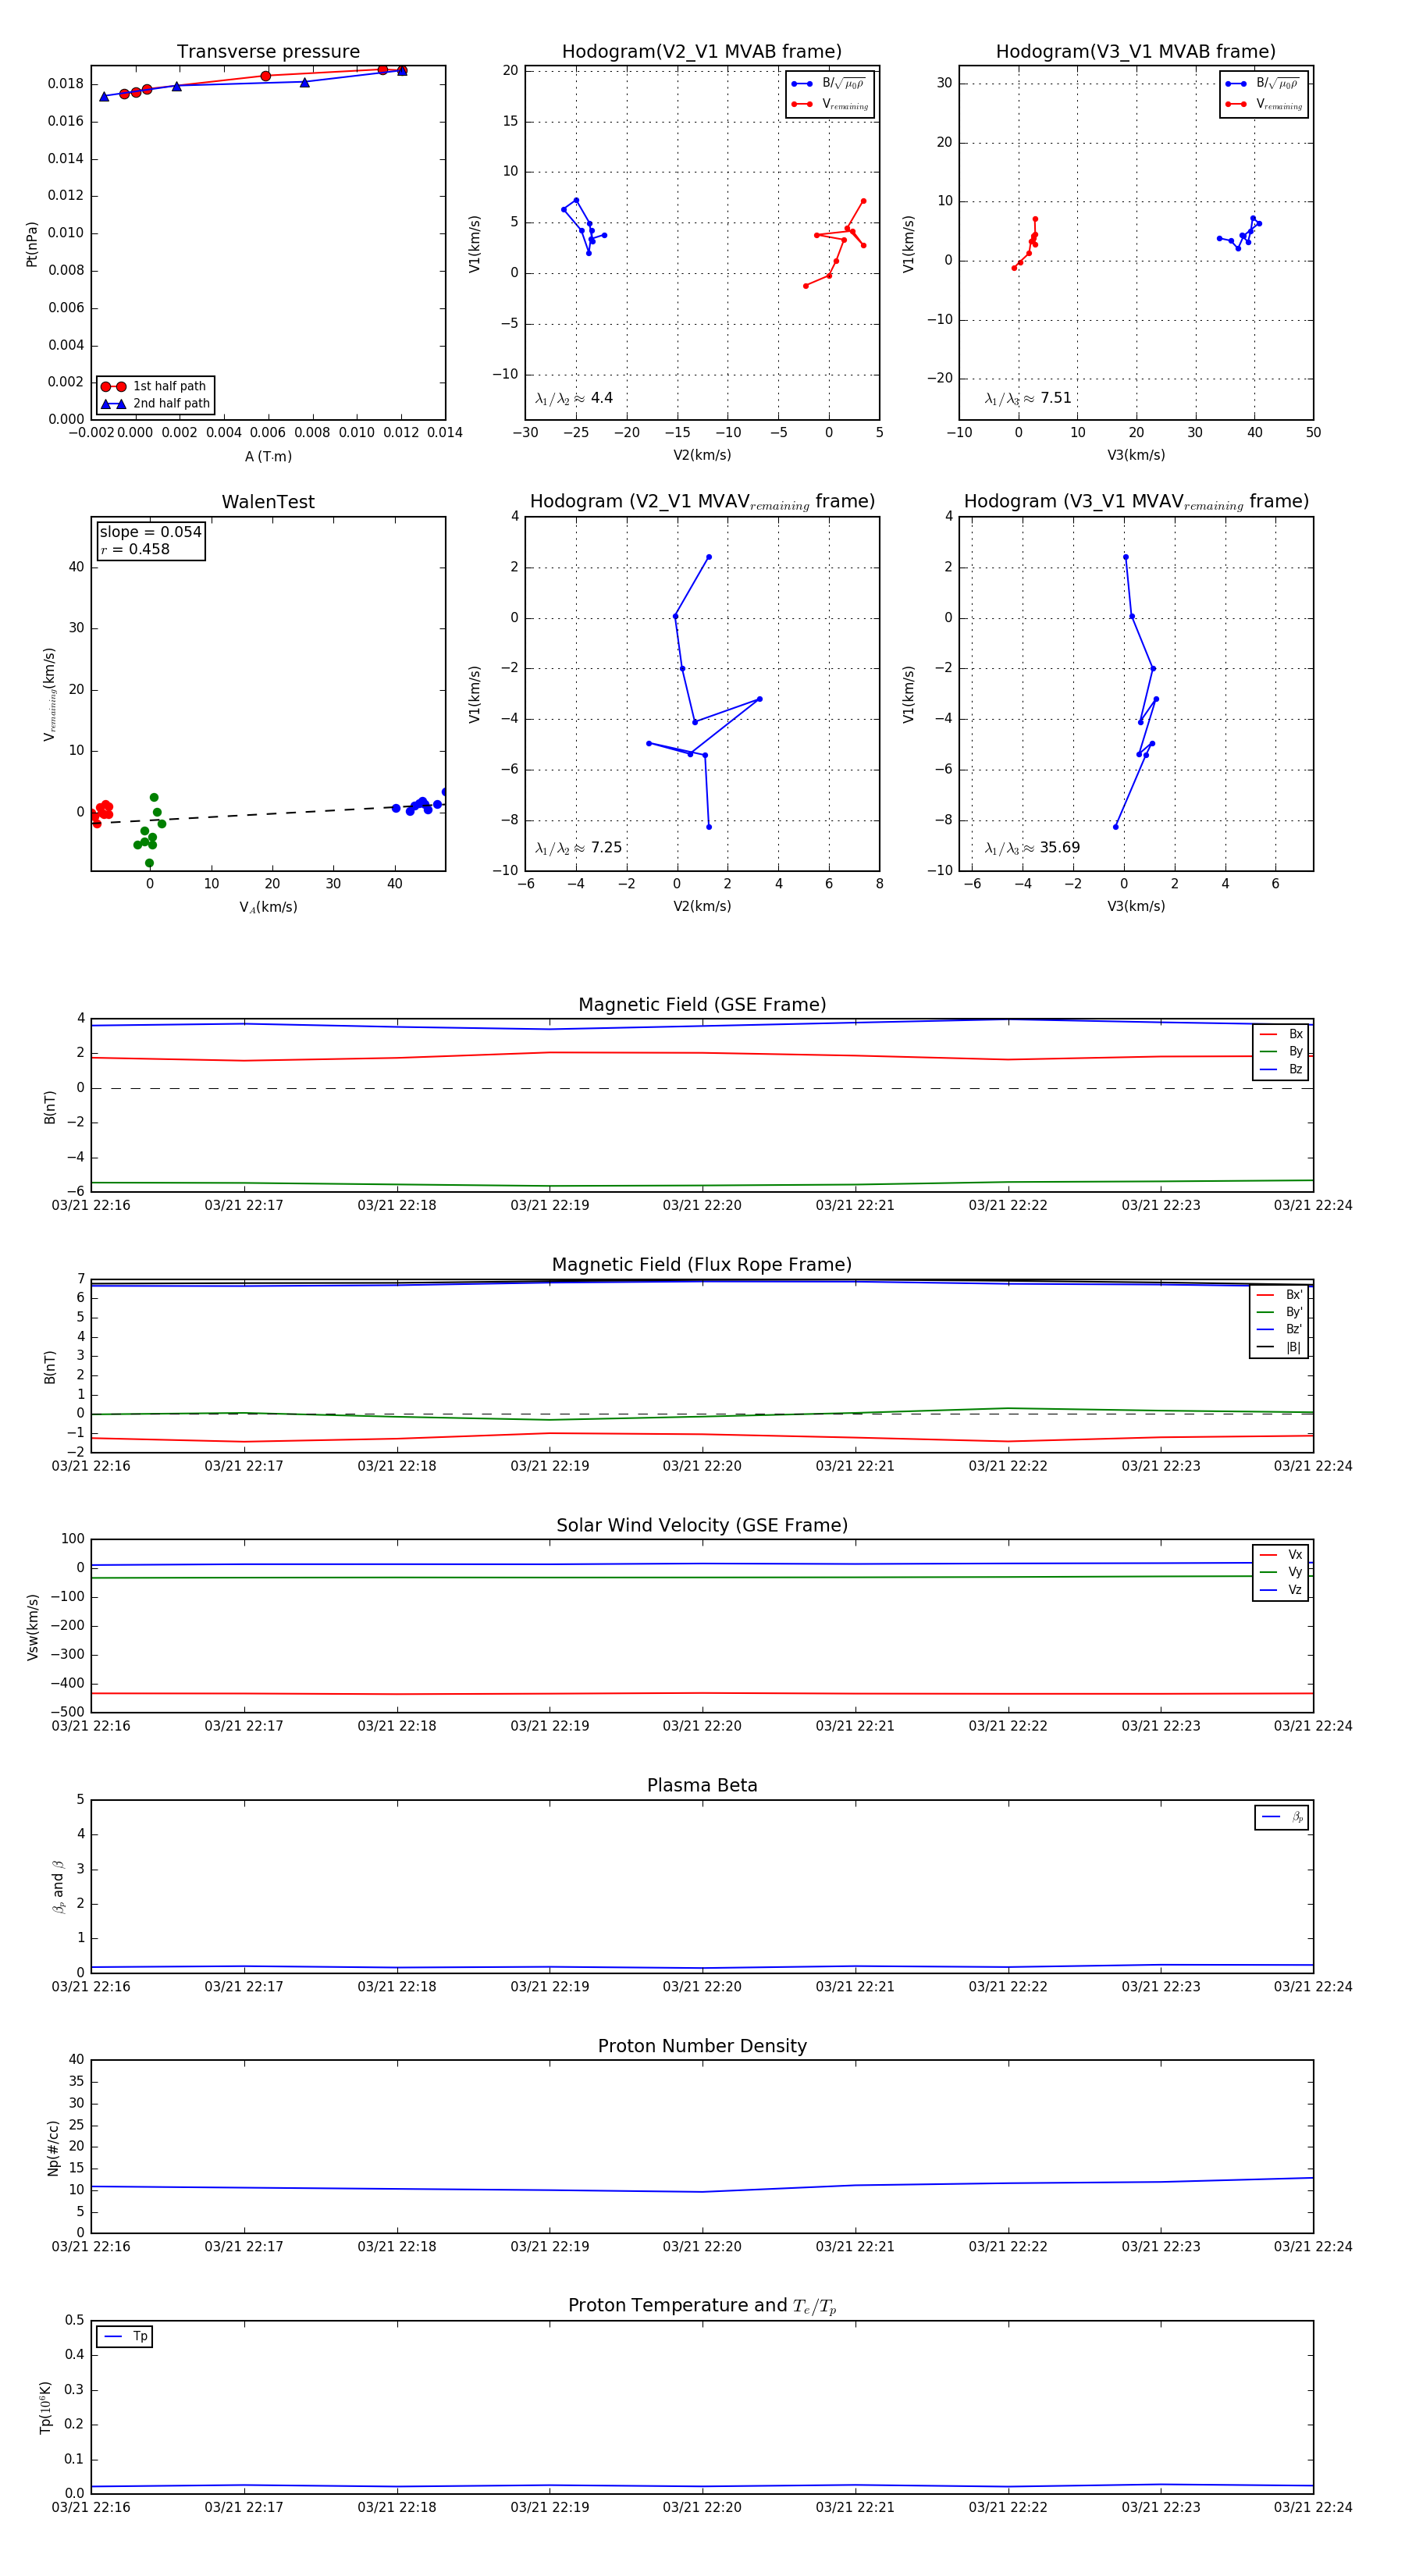Select V_remaining legend entry in V2_V1 MVAB hodogram
Screen dimensions: 1405x2576
(x=830, y=104)
